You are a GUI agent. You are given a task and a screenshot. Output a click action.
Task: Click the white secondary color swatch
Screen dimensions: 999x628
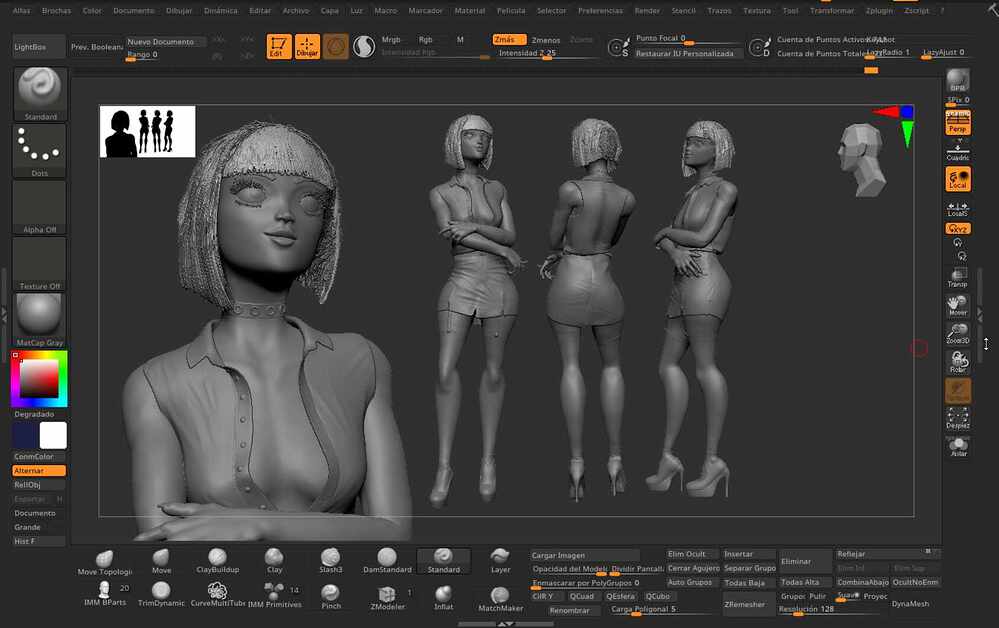click(53, 436)
